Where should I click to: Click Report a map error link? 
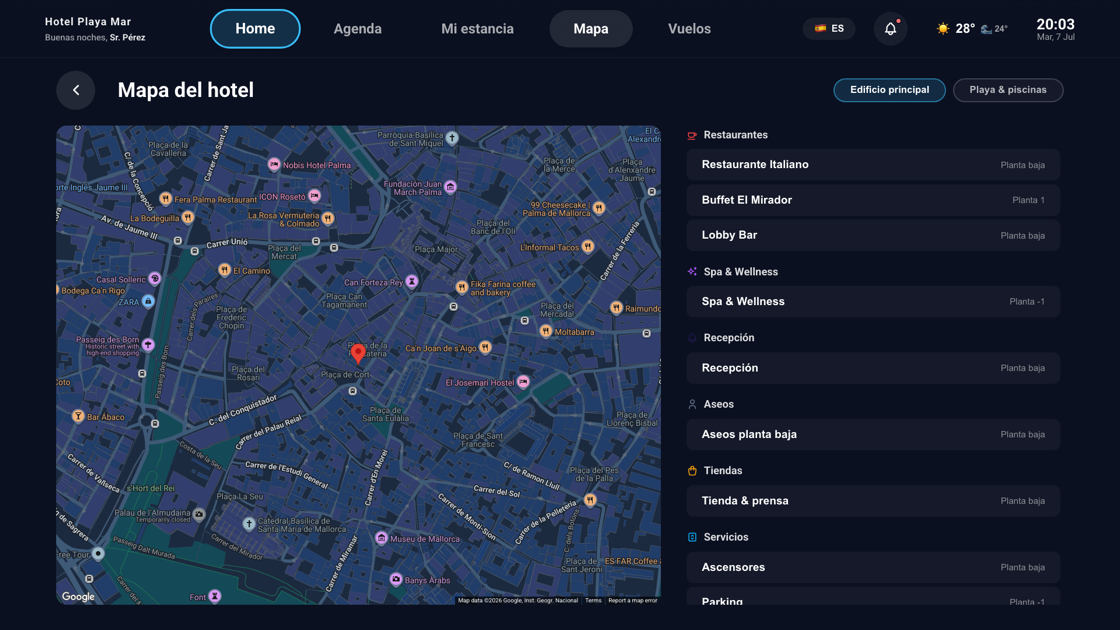click(632, 601)
